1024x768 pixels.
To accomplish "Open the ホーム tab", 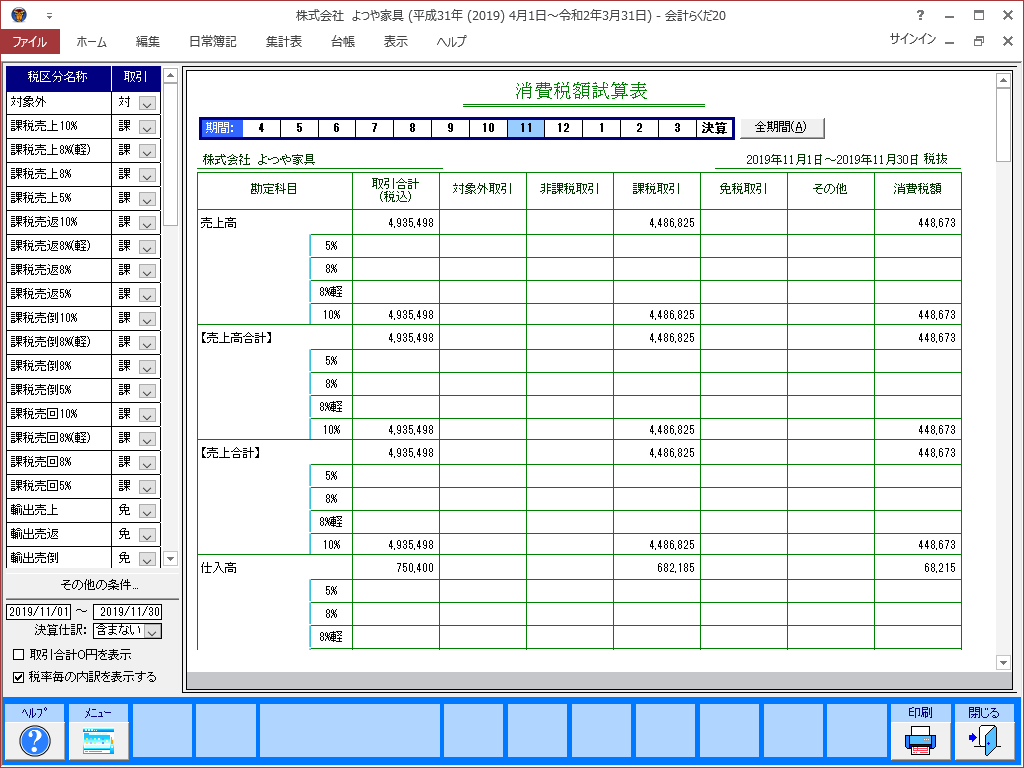I will 91,41.
